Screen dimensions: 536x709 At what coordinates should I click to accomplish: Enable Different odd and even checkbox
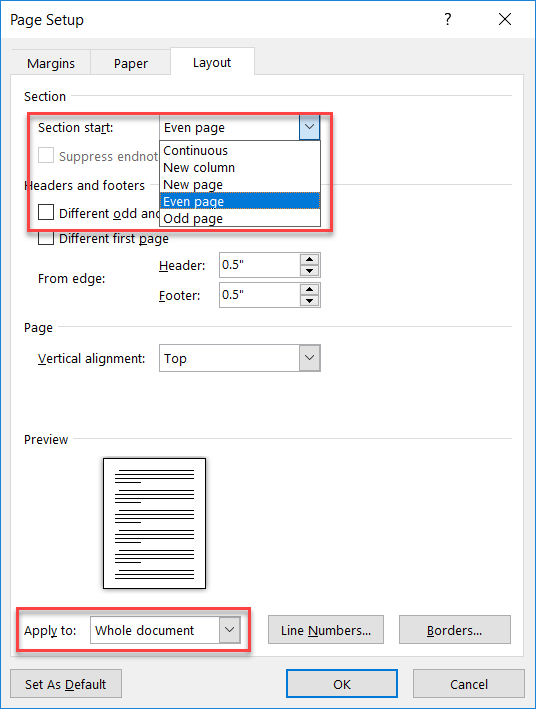pyautogui.click(x=46, y=212)
